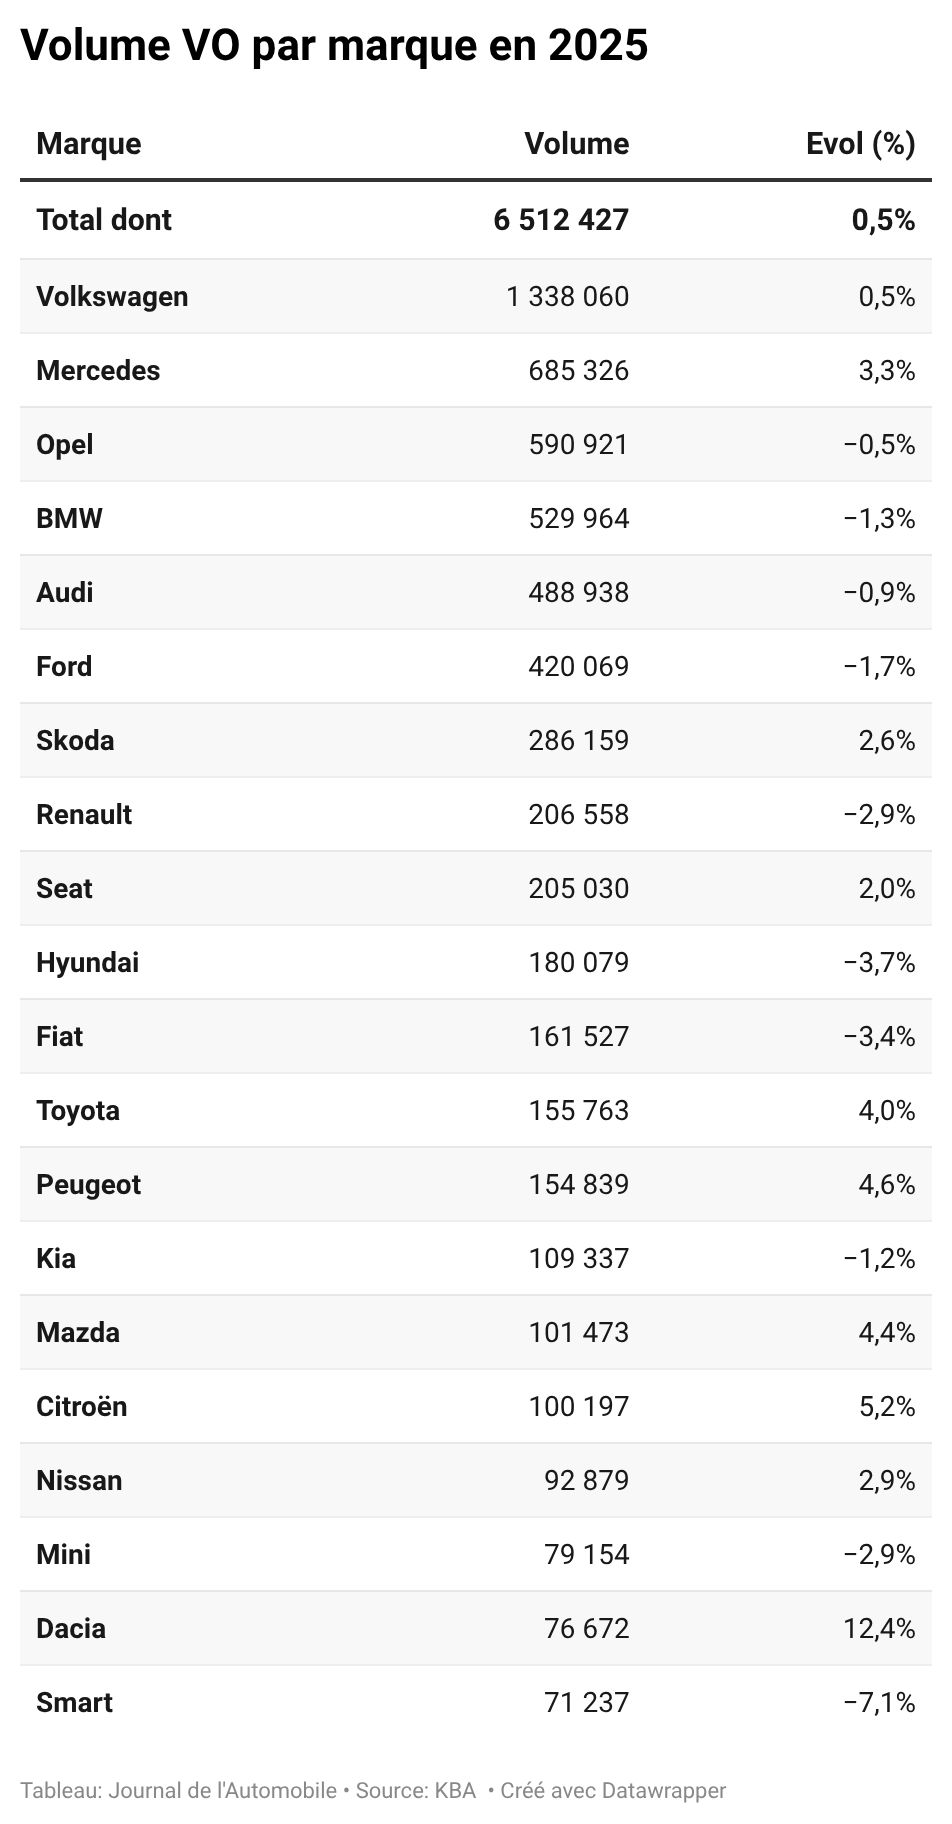The image size is (952, 1824).
Task: Select Dacia evolution value 12,4%
Action: [880, 1629]
